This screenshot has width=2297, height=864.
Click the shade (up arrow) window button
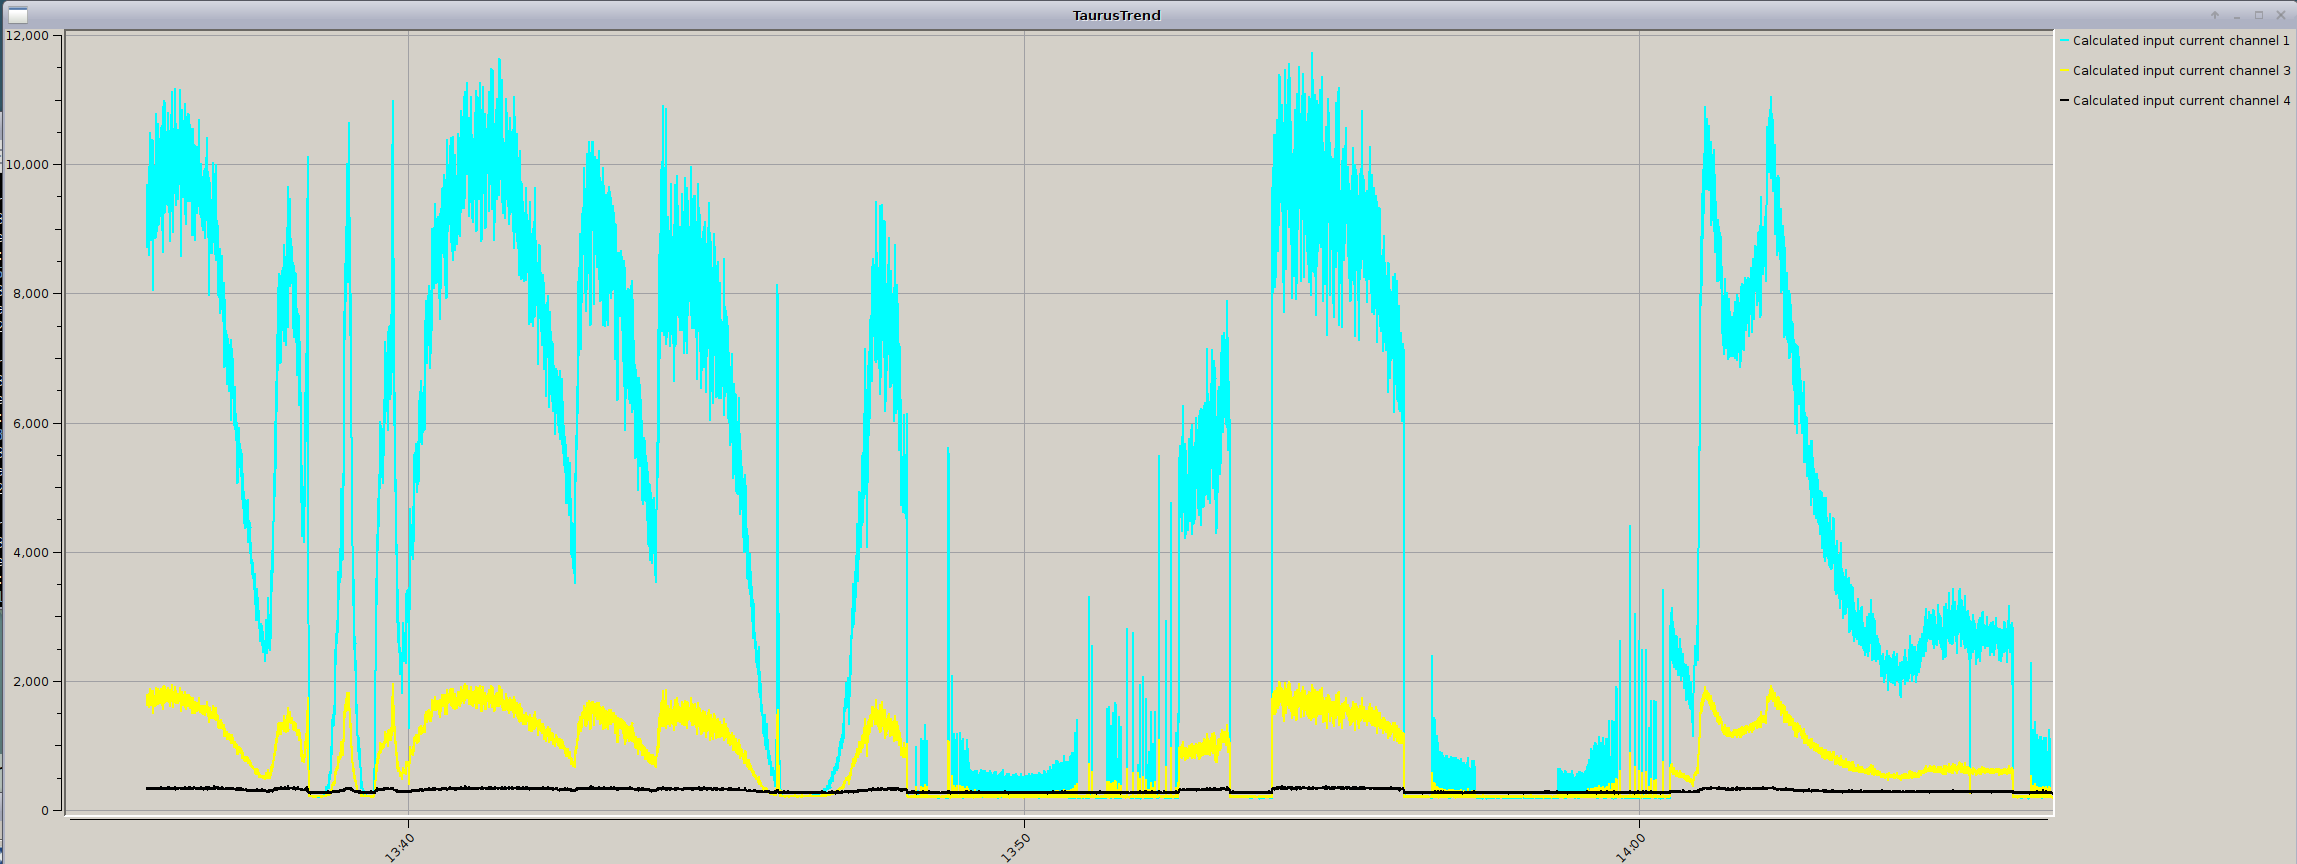pyautogui.click(x=2215, y=15)
